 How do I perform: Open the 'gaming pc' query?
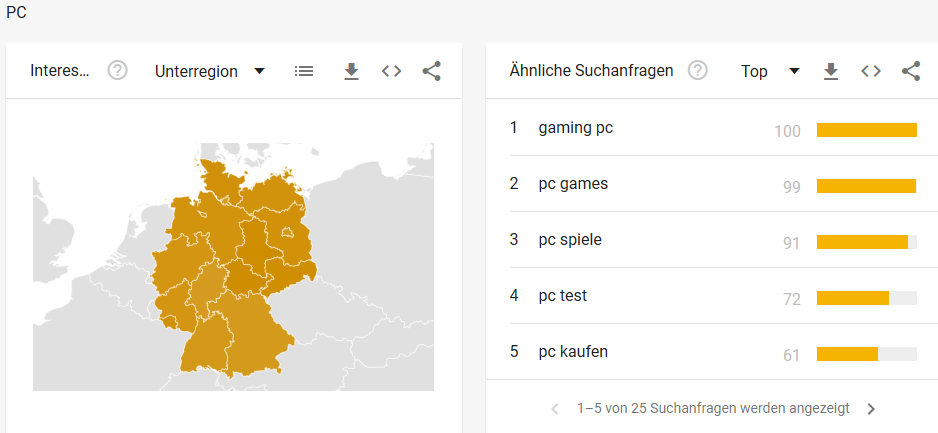coord(575,128)
